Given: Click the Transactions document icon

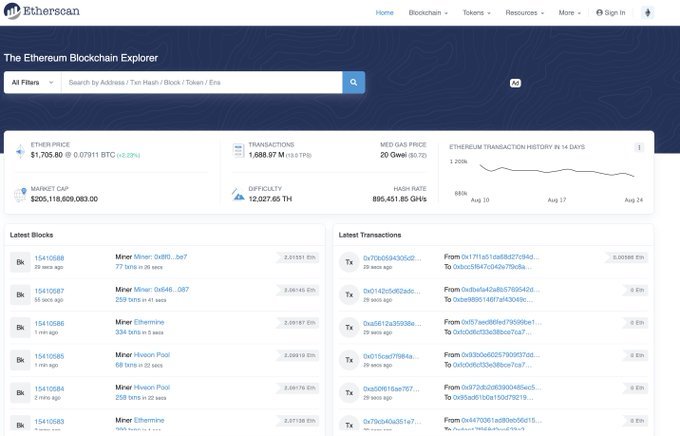Looking at the screenshot, I should pos(238,151).
